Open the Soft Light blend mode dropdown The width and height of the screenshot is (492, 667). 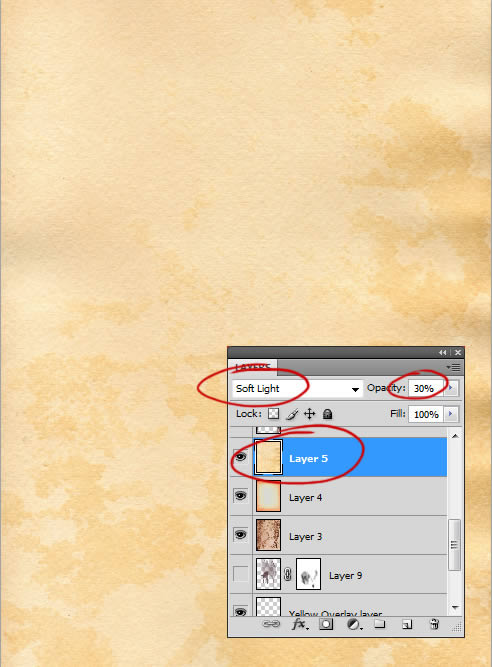click(298, 388)
